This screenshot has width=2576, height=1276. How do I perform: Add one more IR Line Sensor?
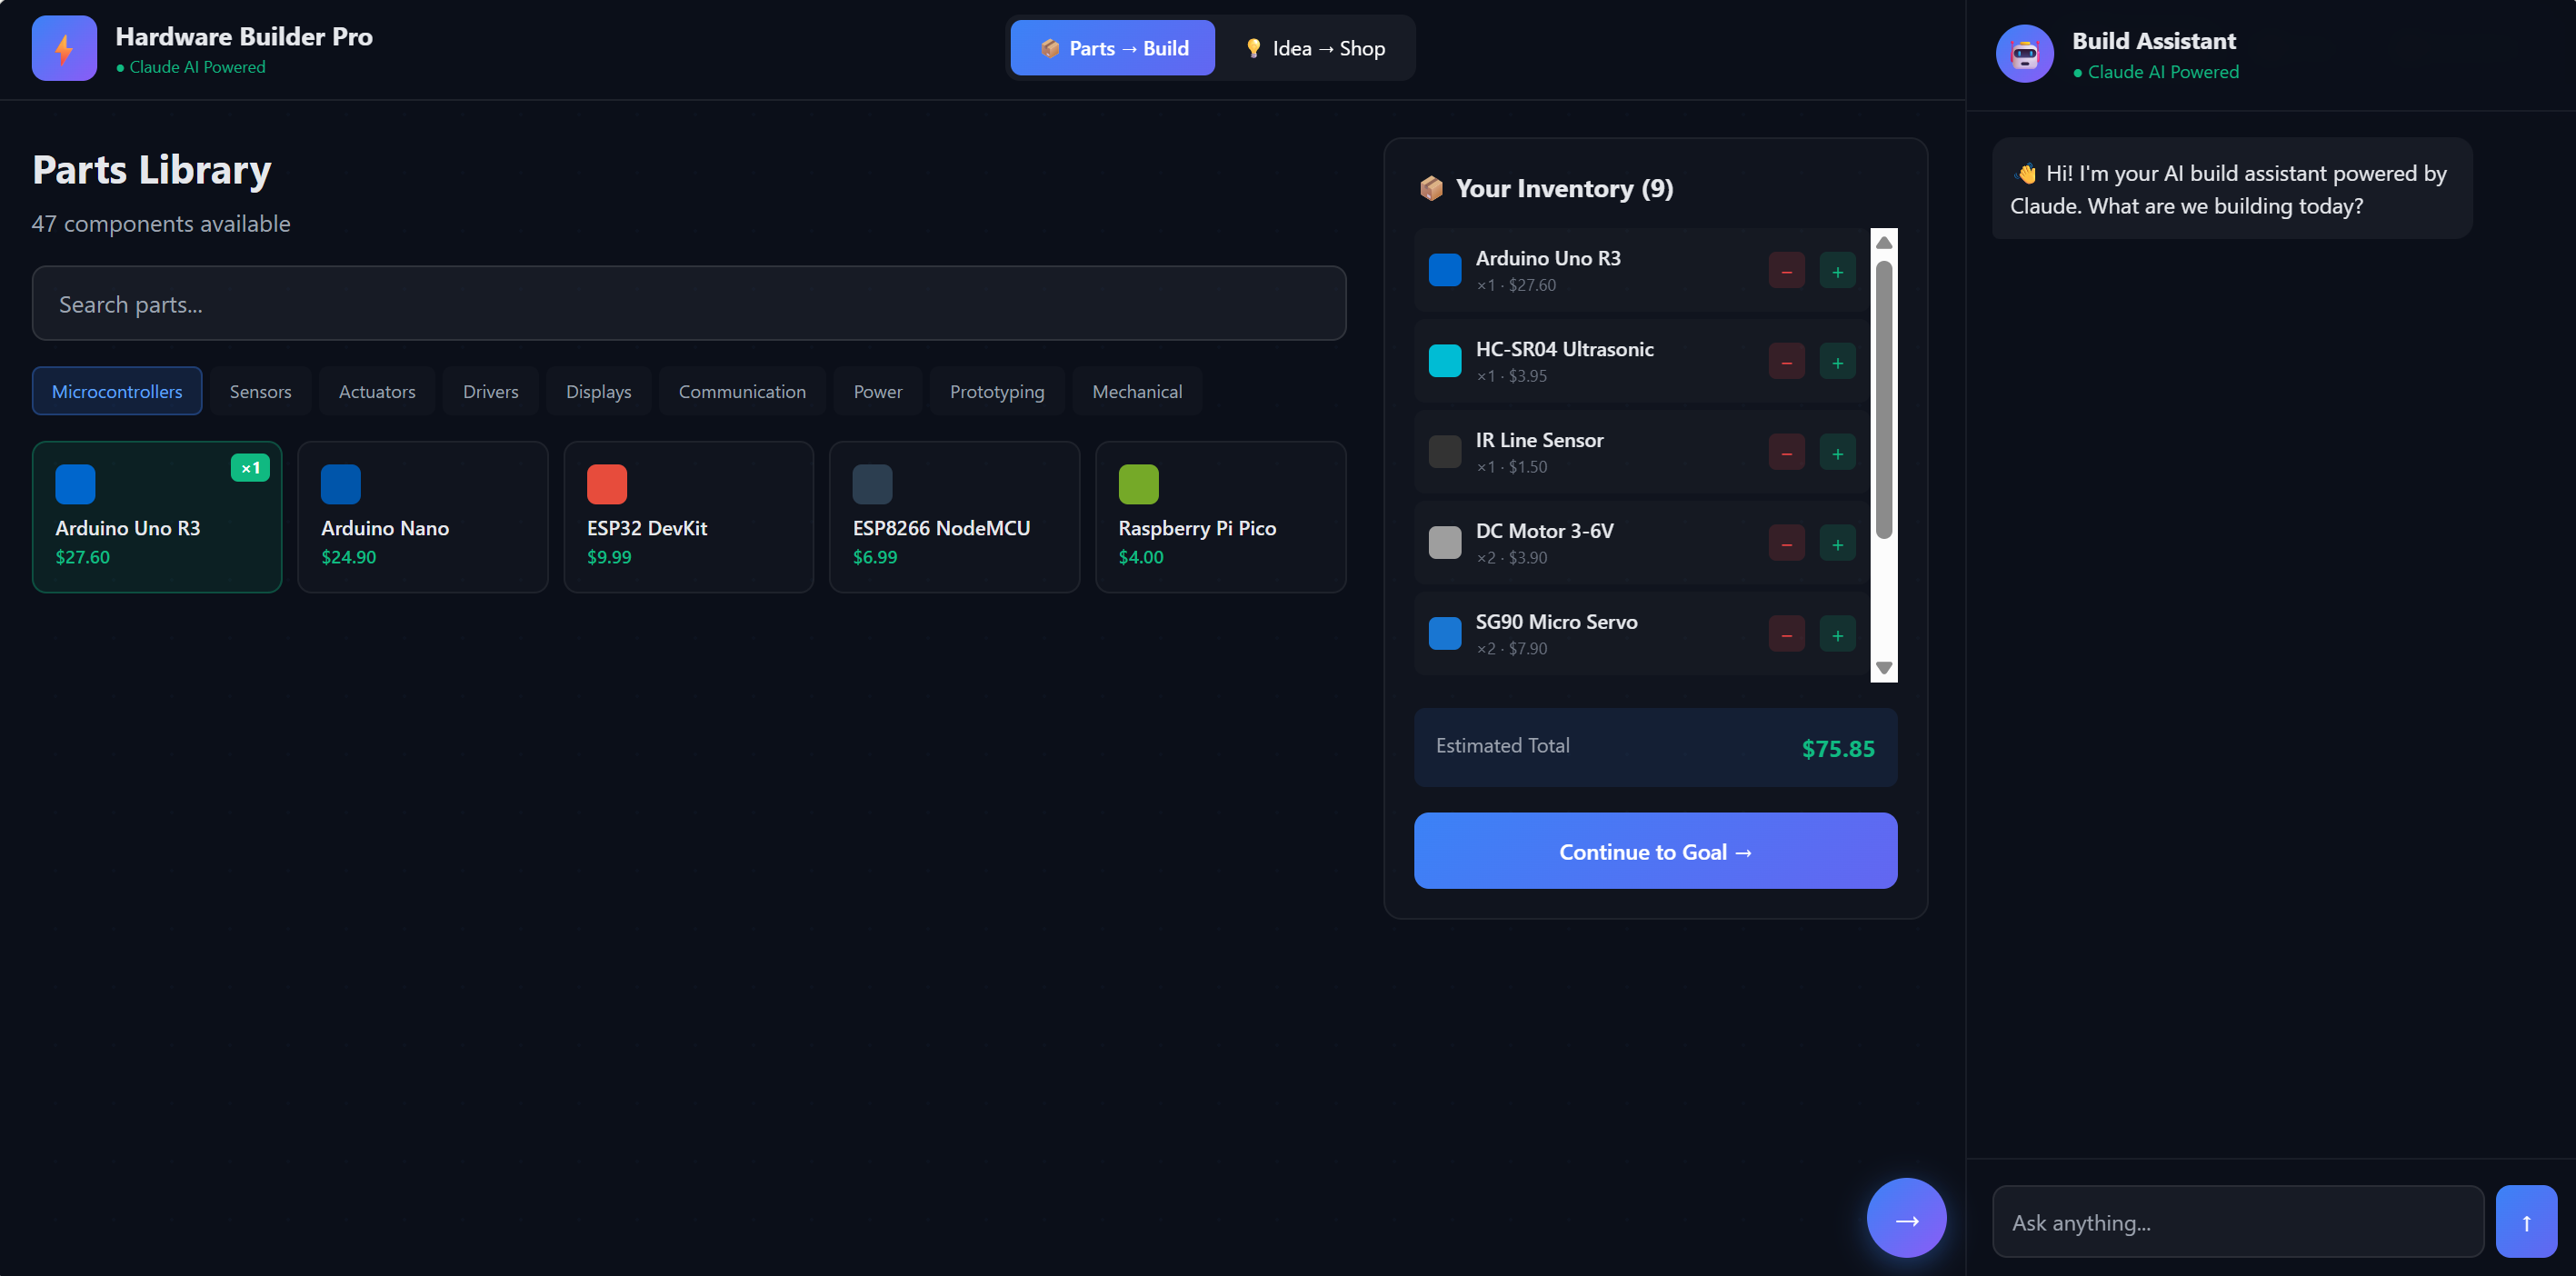pos(1836,453)
